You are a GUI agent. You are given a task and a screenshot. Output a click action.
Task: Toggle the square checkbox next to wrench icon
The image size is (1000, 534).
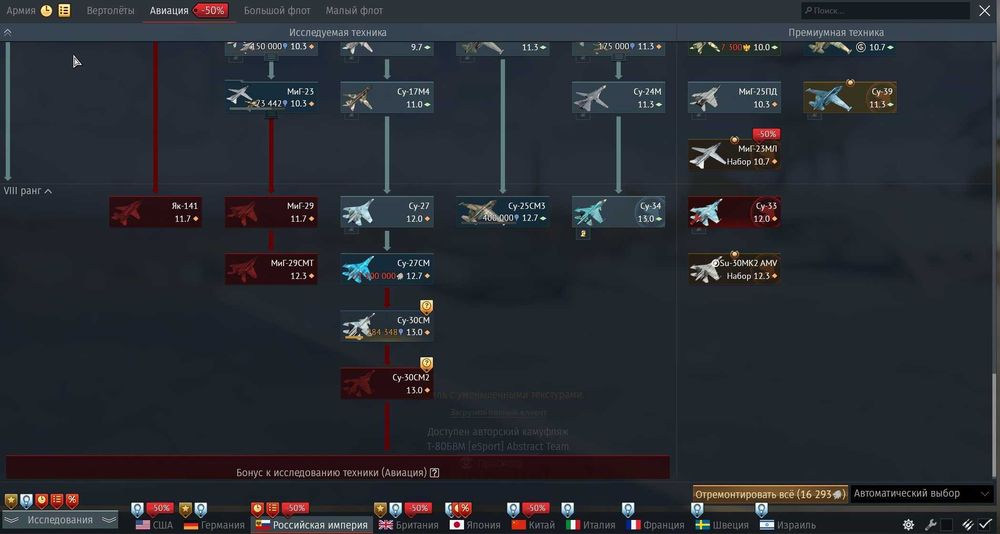pos(946,525)
